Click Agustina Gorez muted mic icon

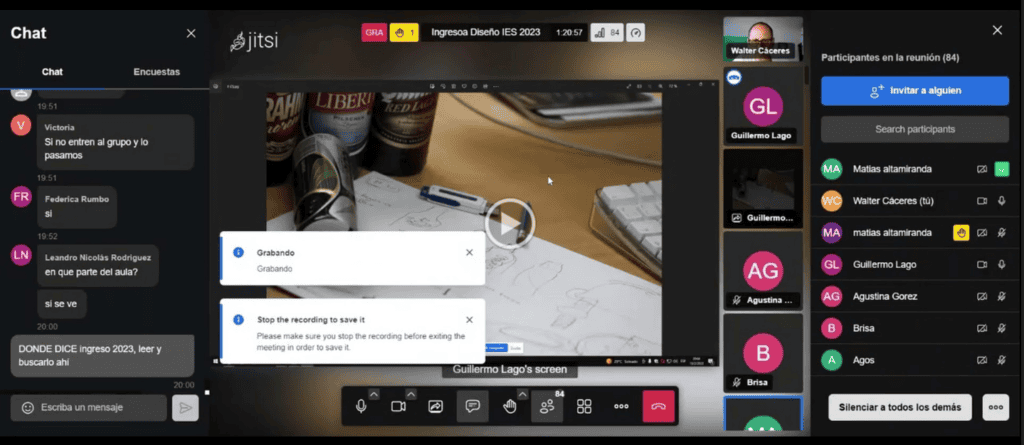tap(1001, 297)
